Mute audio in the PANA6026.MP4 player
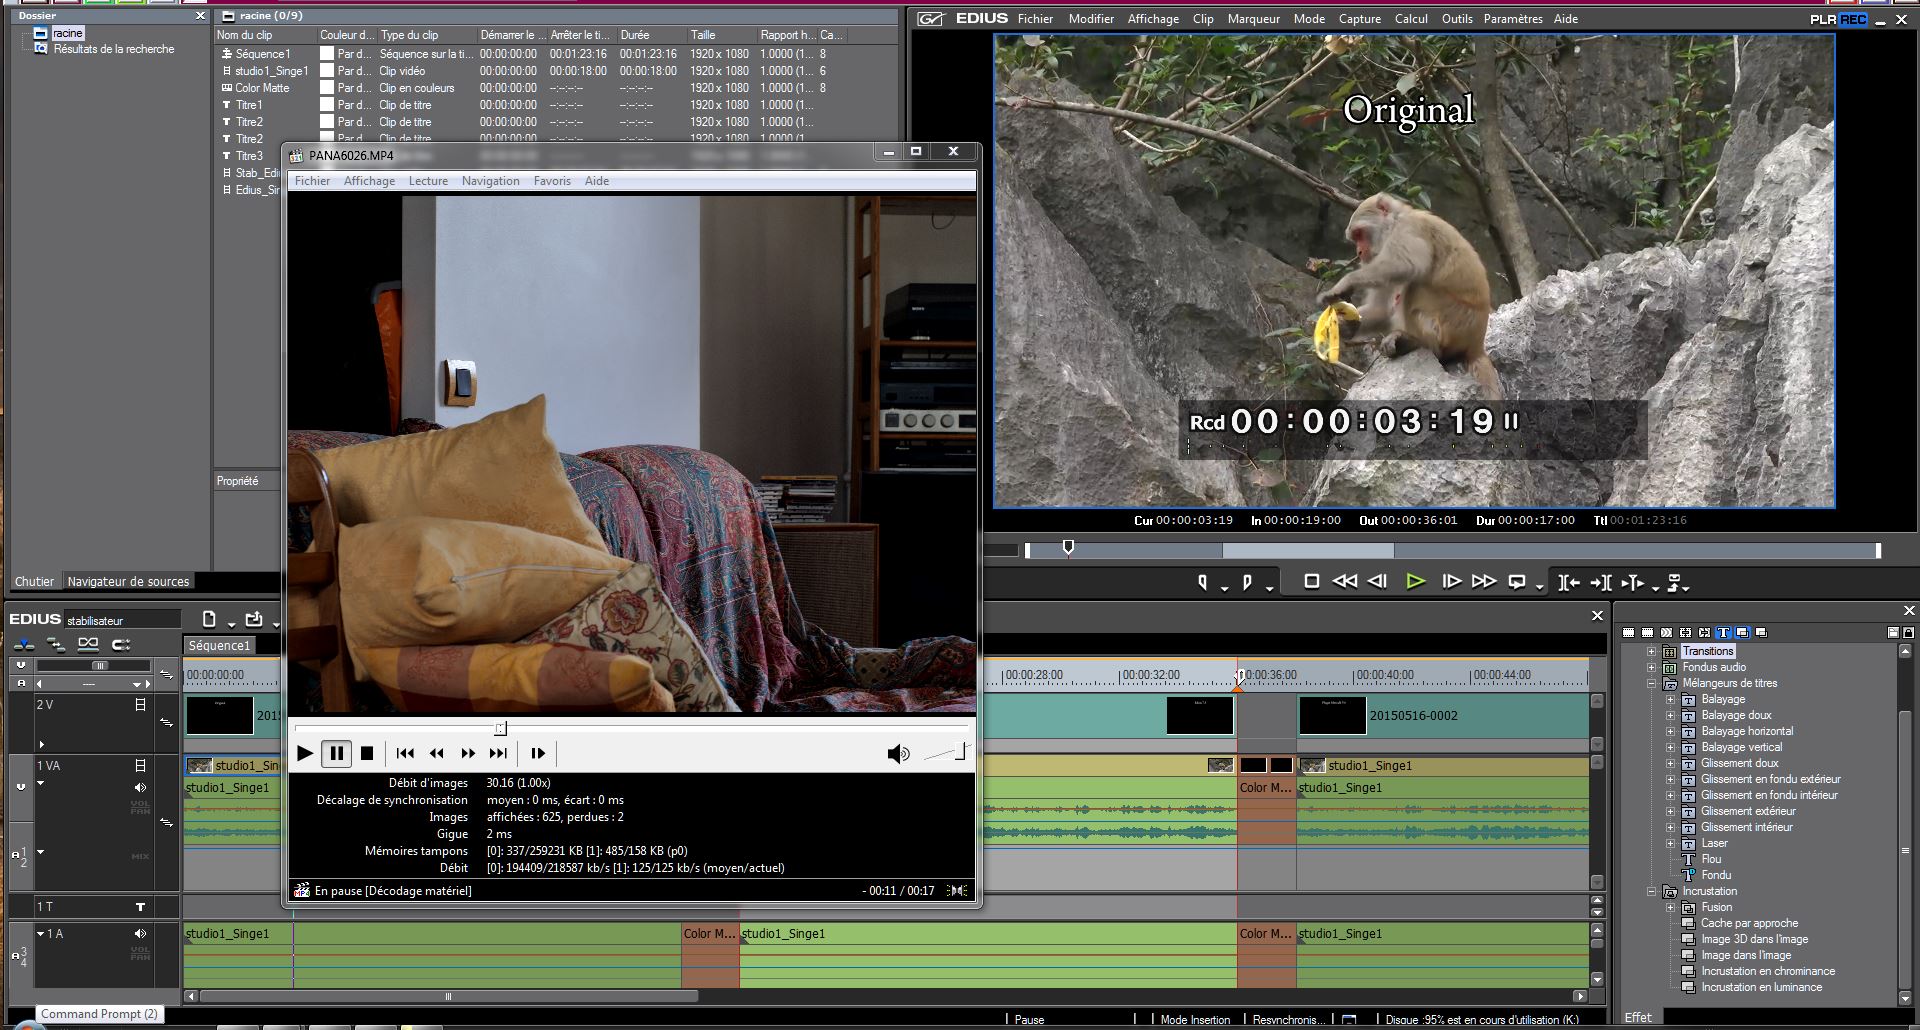Screen dimensions: 1920x1030 [898, 754]
